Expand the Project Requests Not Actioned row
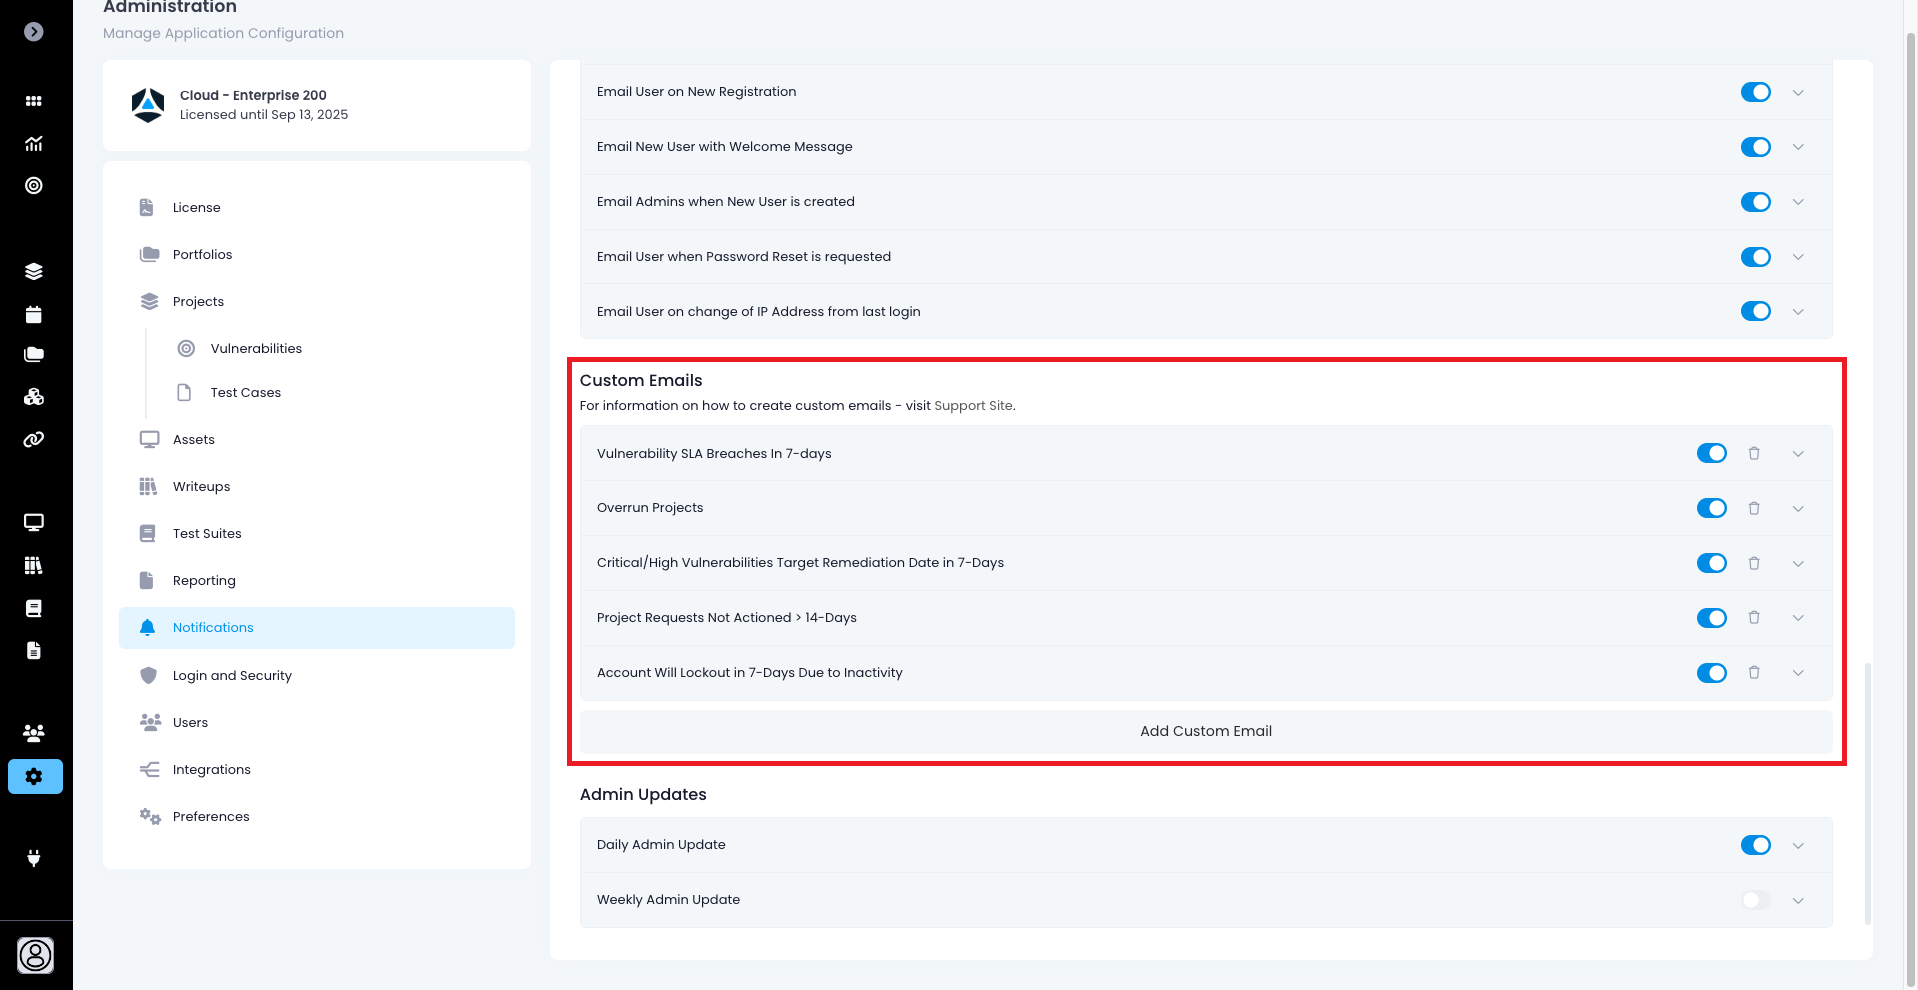 point(1798,618)
